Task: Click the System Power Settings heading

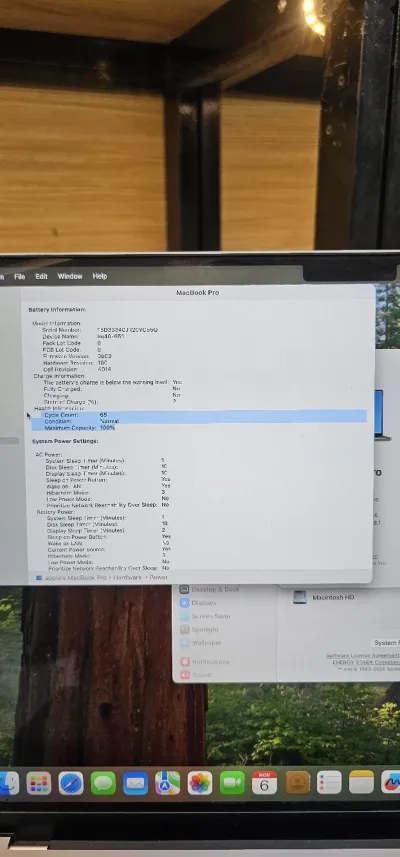Action: click(65, 441)
